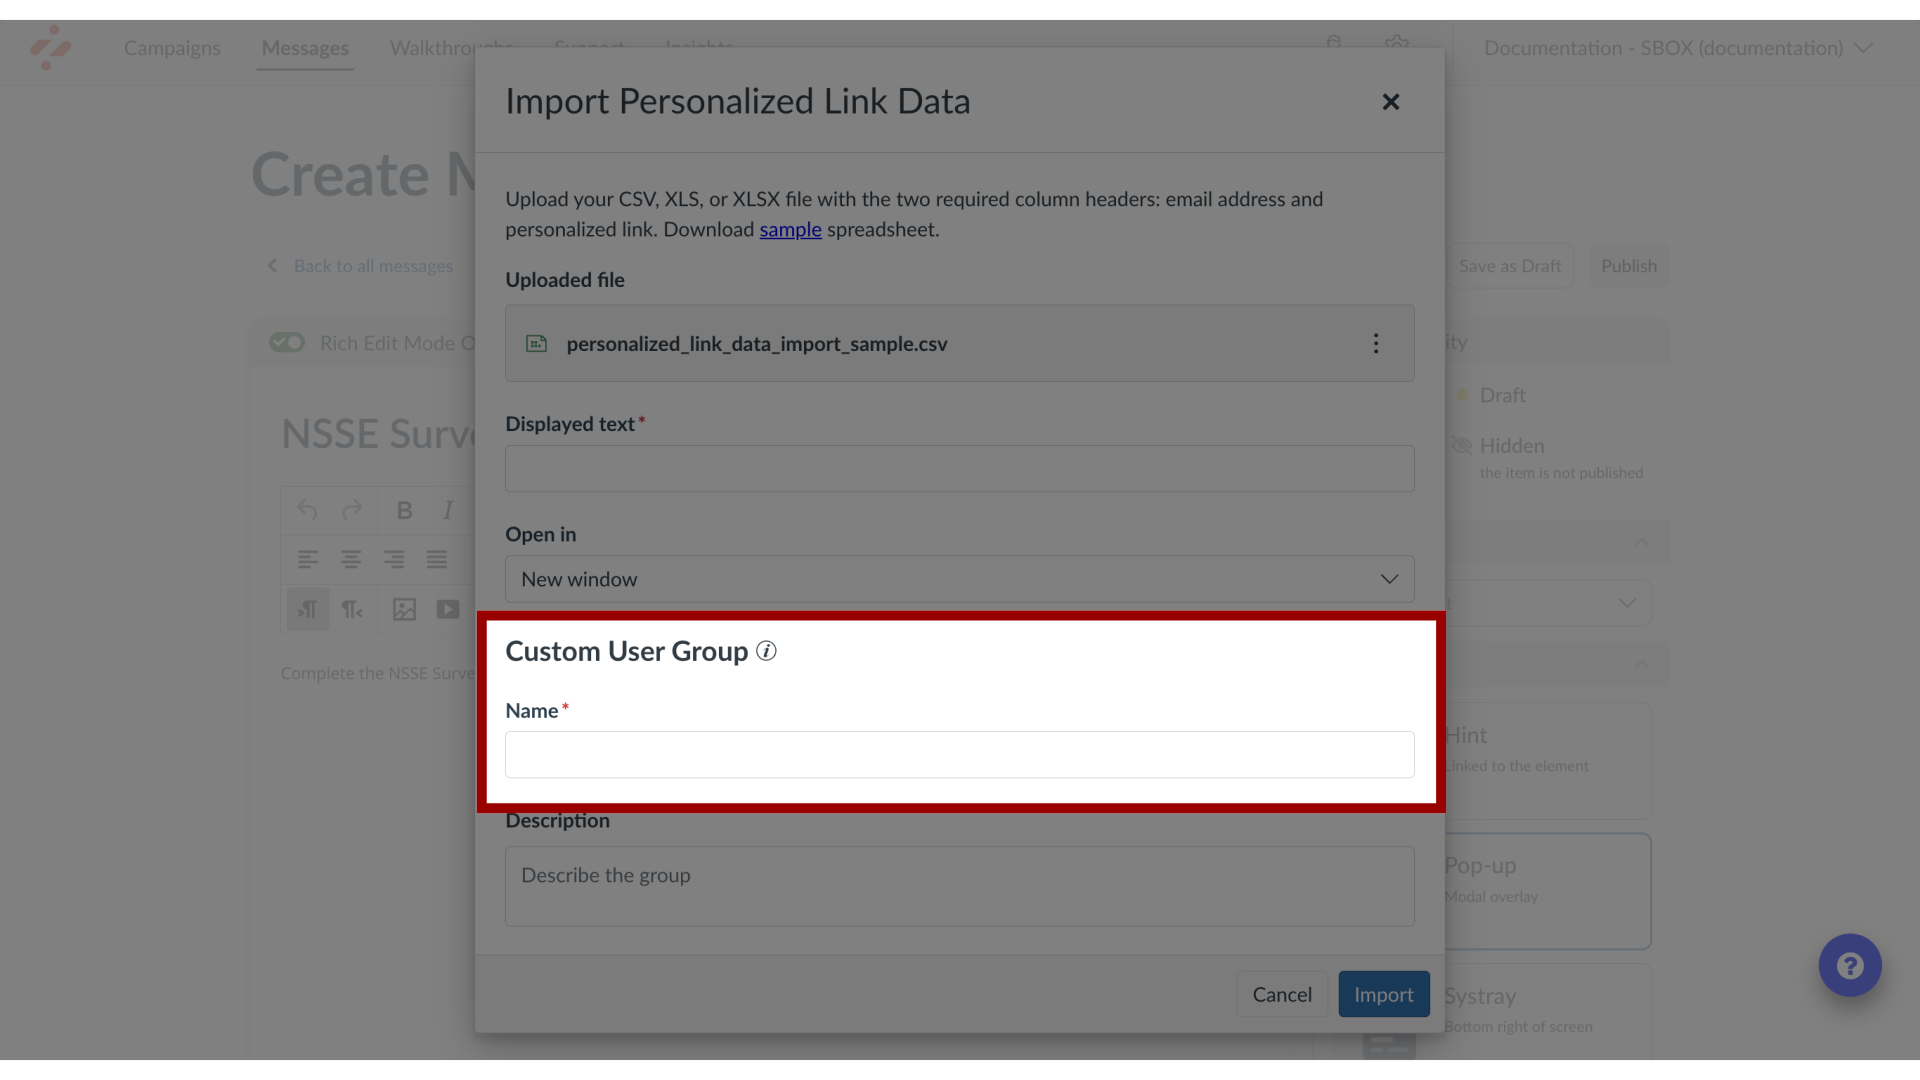The height and width of the screenshot is (1080, 1920).
Task: Select the Bold formatting icon
Action: (404, 510)
